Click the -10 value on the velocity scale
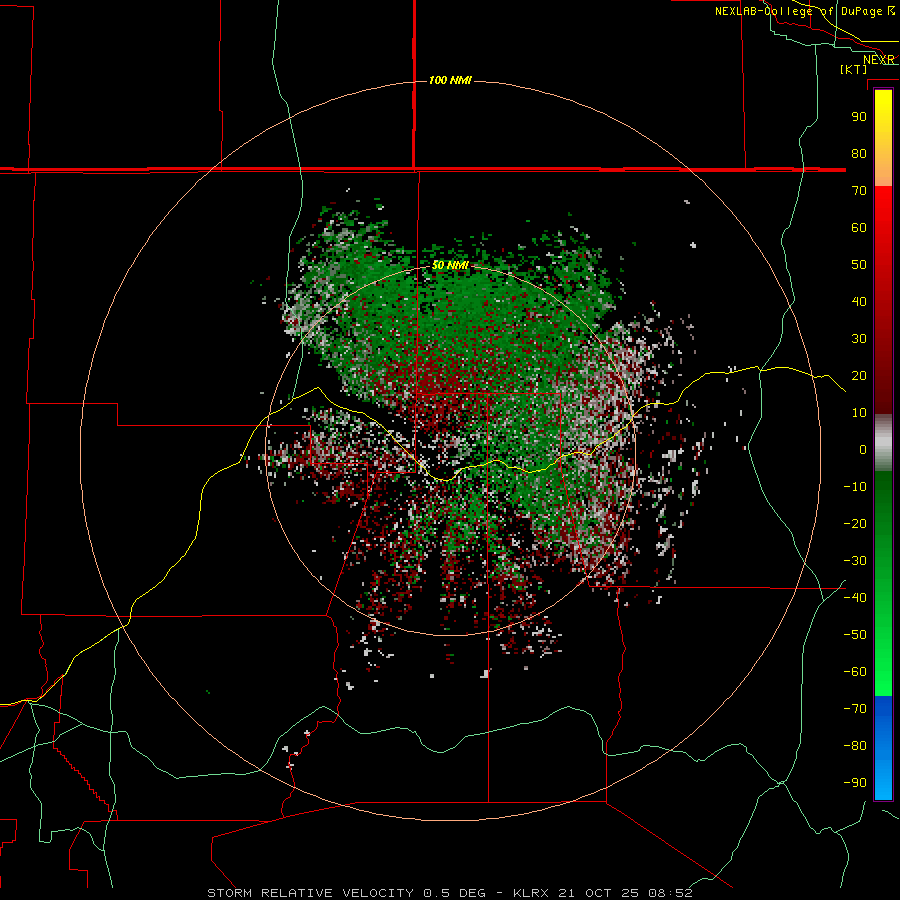Viewport: 900px width, 900px height. 855,487
